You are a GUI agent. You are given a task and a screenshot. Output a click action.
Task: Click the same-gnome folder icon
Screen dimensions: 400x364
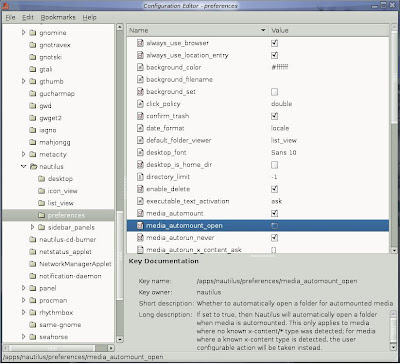pyautogui.click(x=32, y=325)
